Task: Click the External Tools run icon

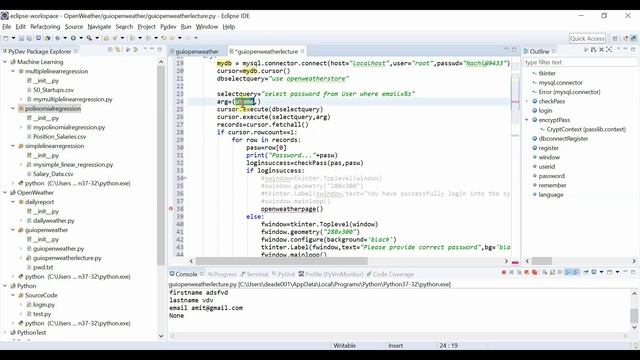Action: (89, 38)
